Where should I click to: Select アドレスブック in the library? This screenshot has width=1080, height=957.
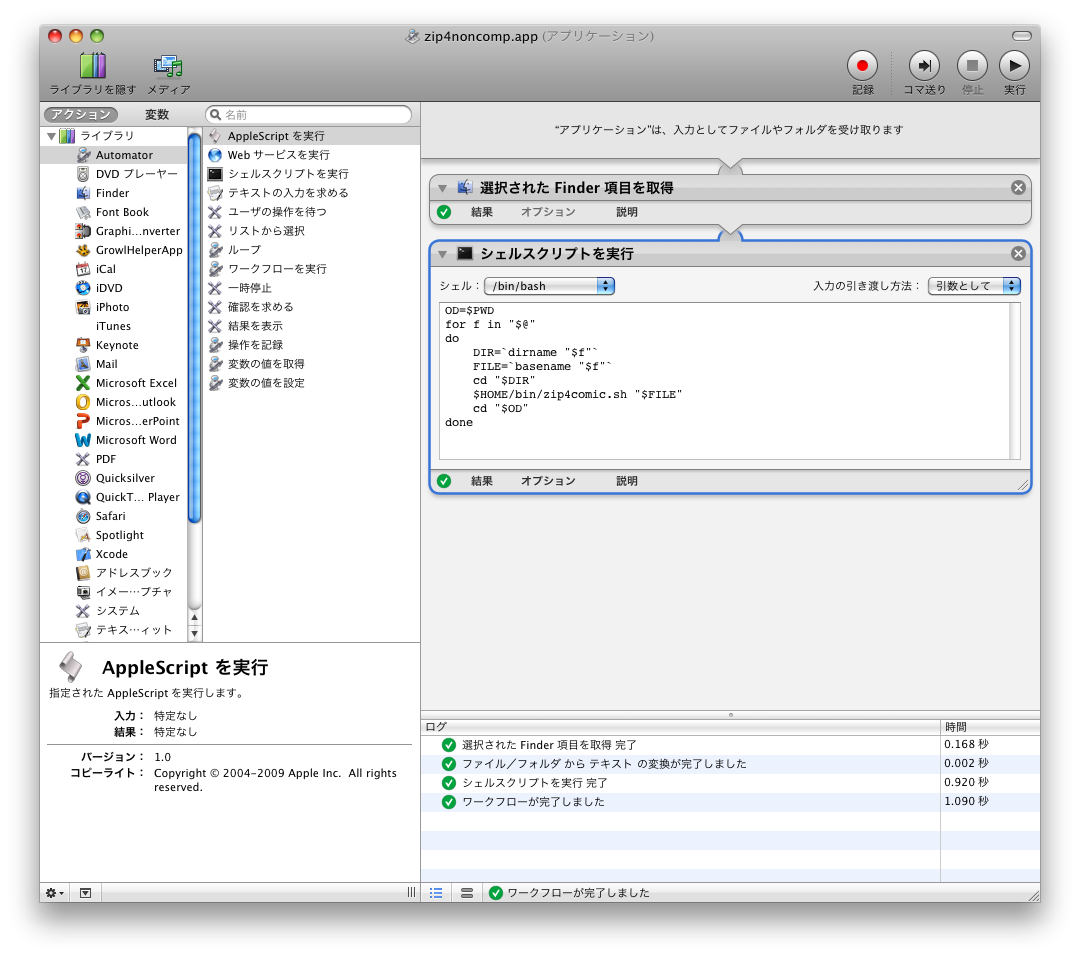pyautogui.click(x=114, y=573)
